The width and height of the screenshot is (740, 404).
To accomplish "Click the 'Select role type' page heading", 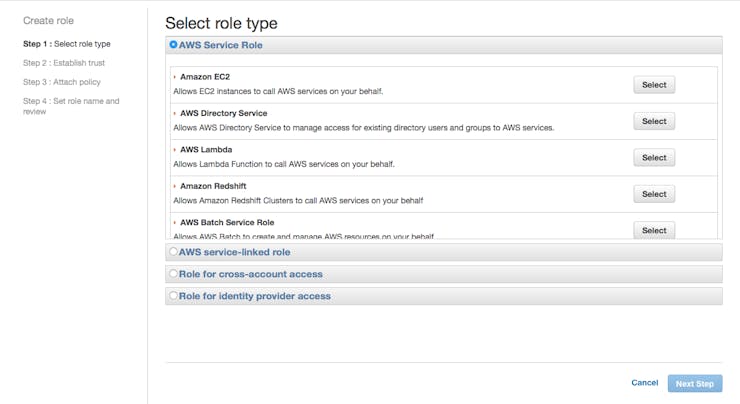I will [x=221, y=23].
